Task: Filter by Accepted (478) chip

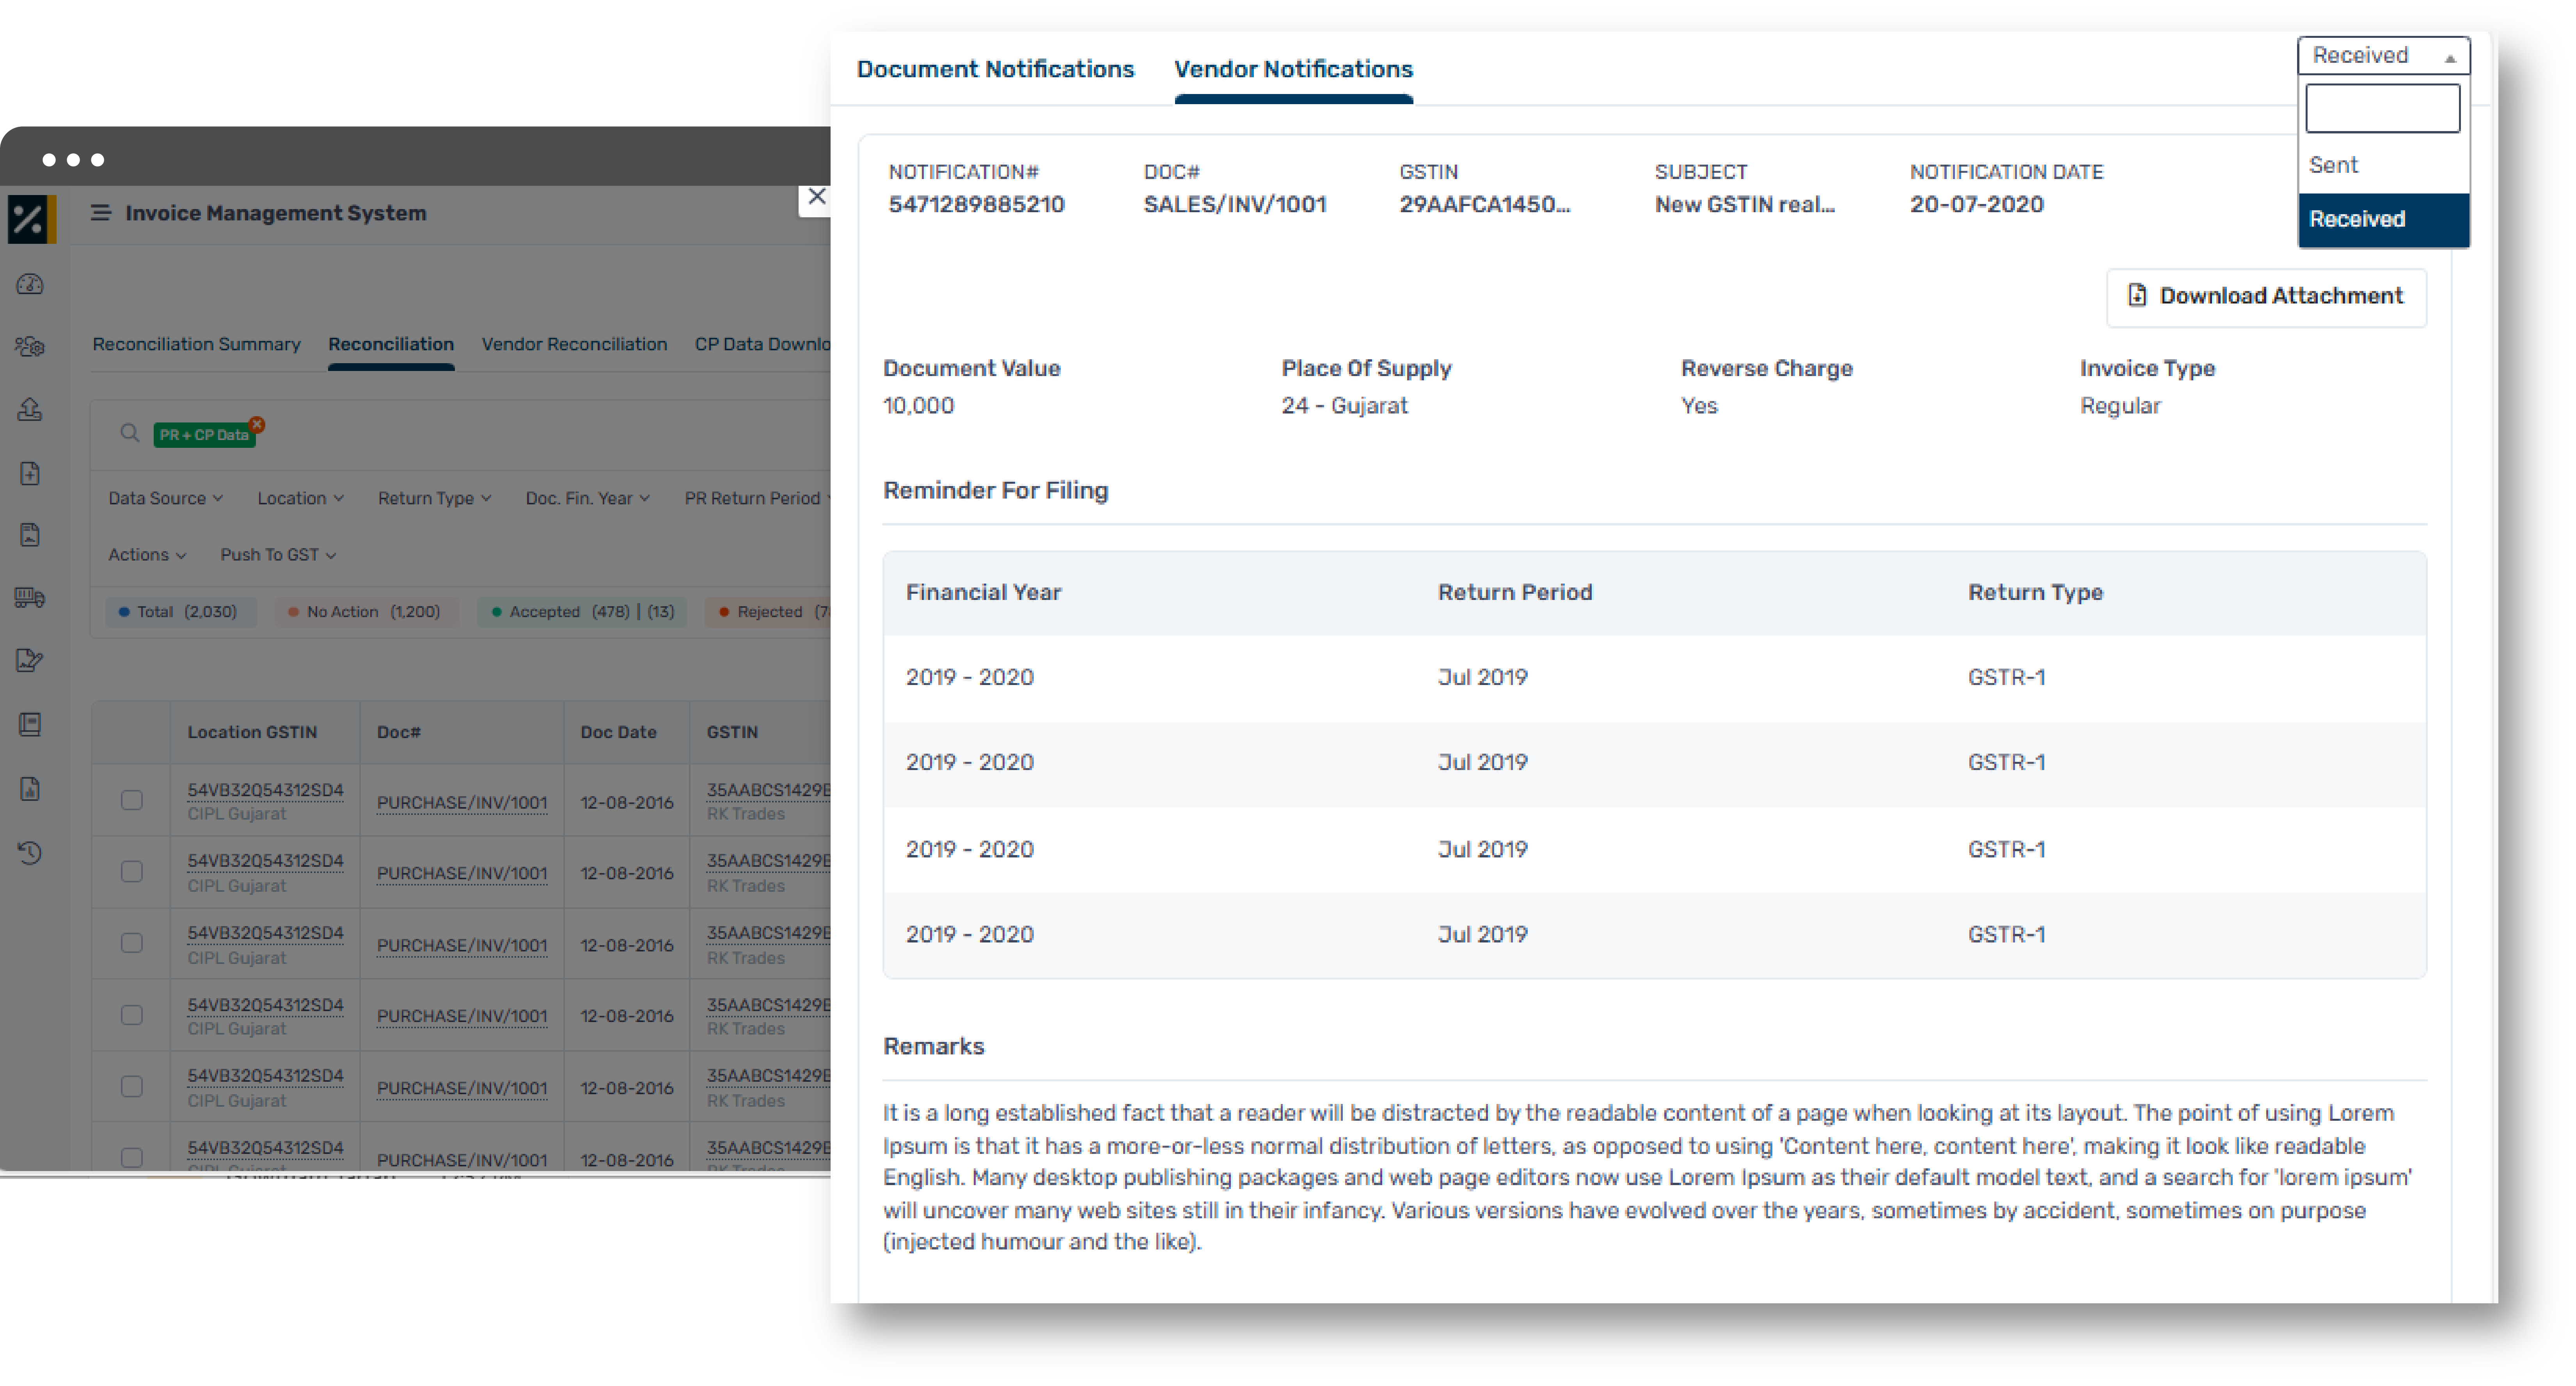Action: point(582,612)
